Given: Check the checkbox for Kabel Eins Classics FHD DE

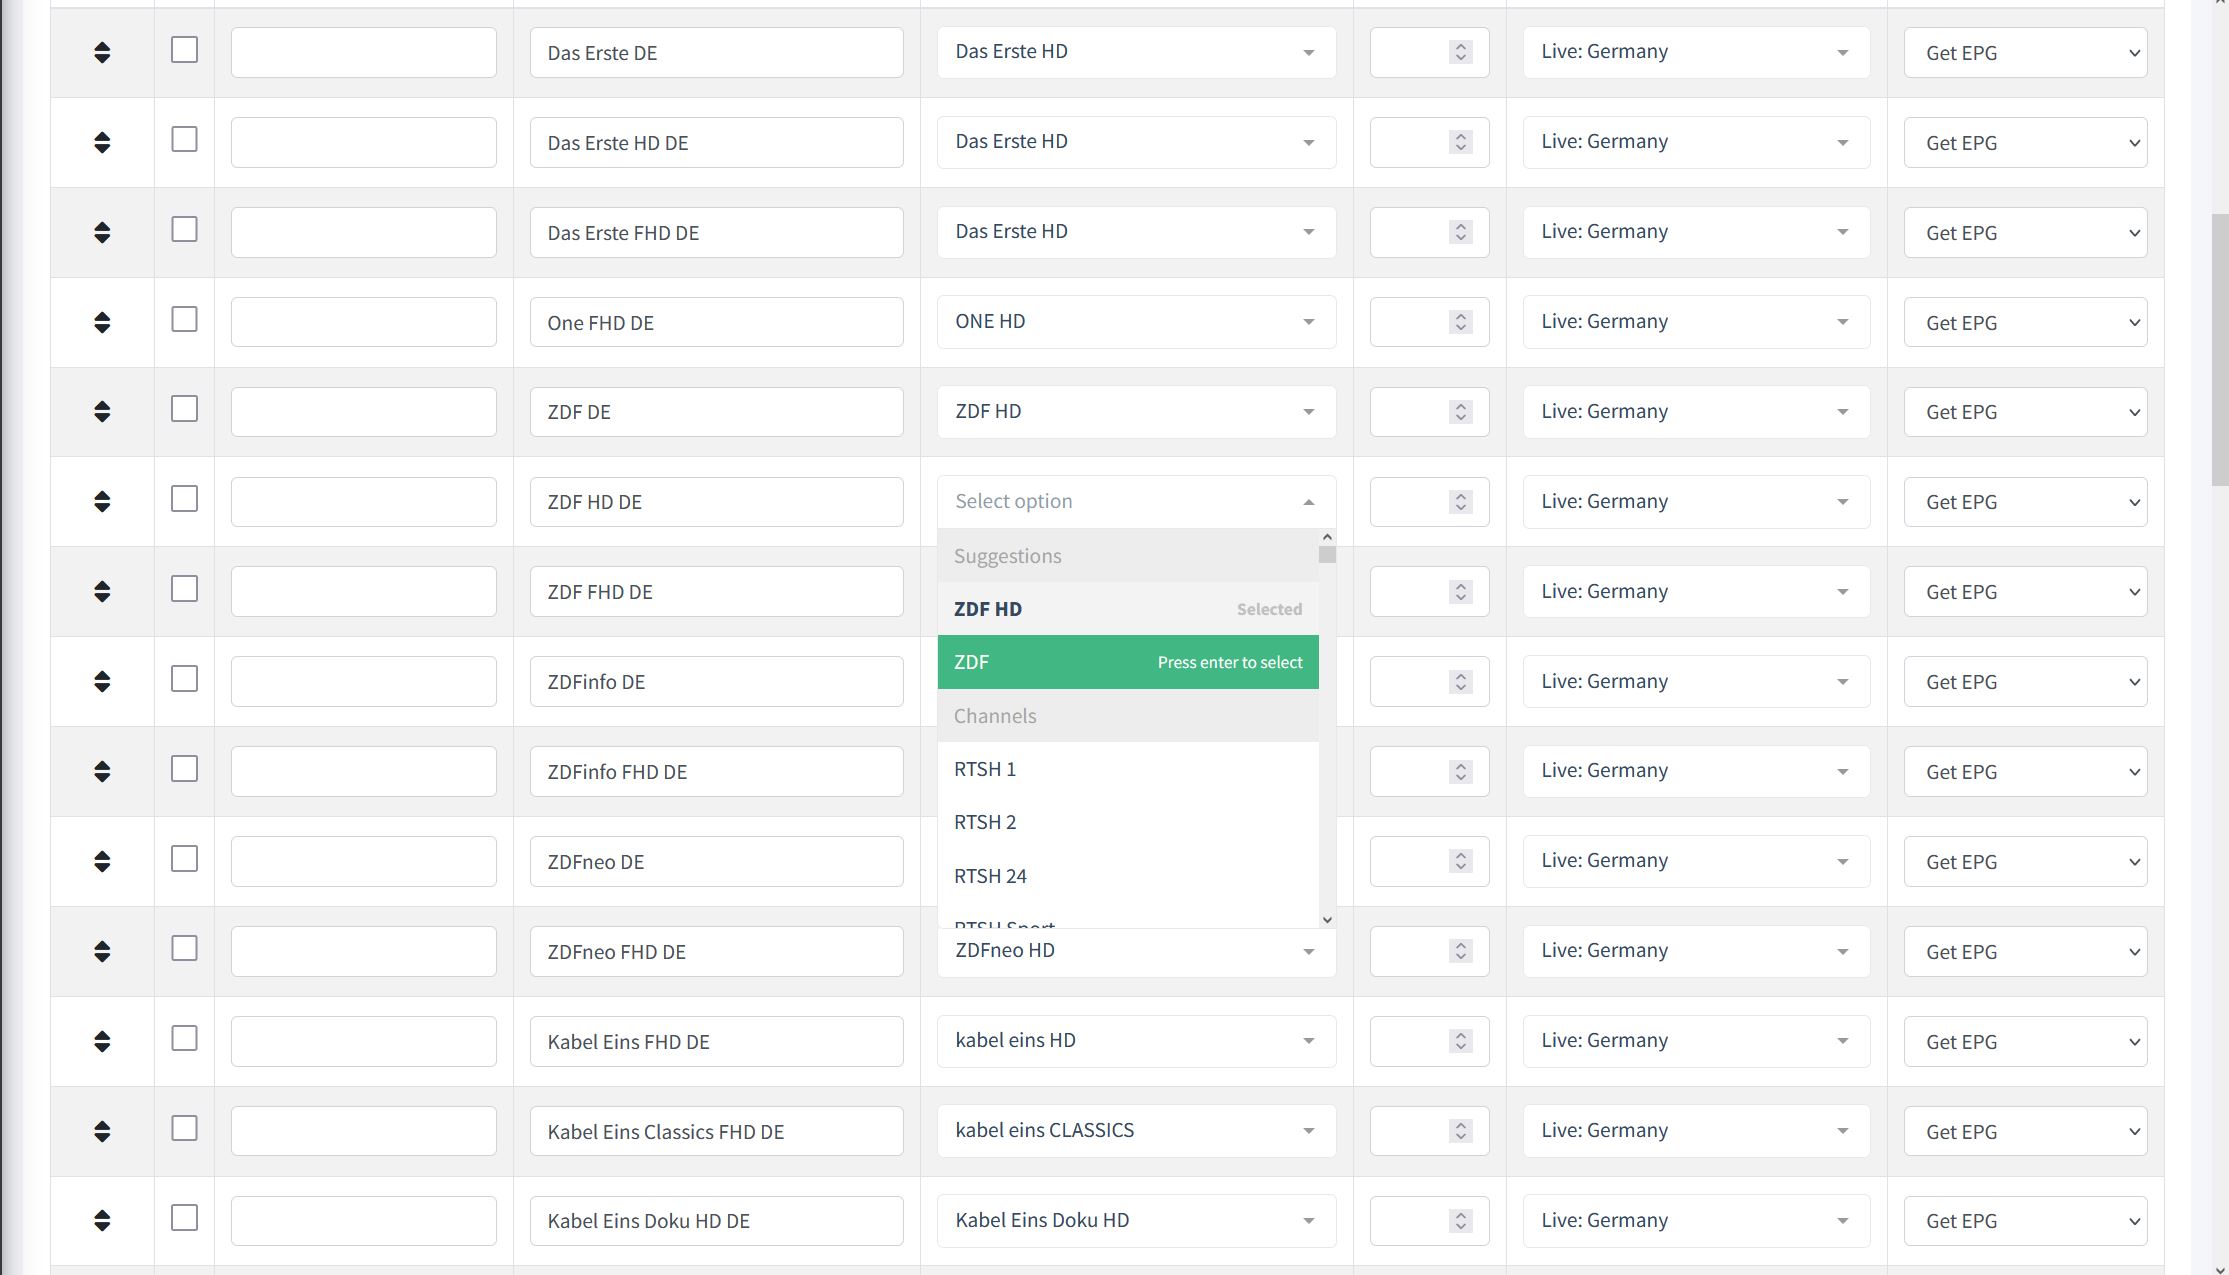Looking at the screenshot, I should (x=184, y=1128).
